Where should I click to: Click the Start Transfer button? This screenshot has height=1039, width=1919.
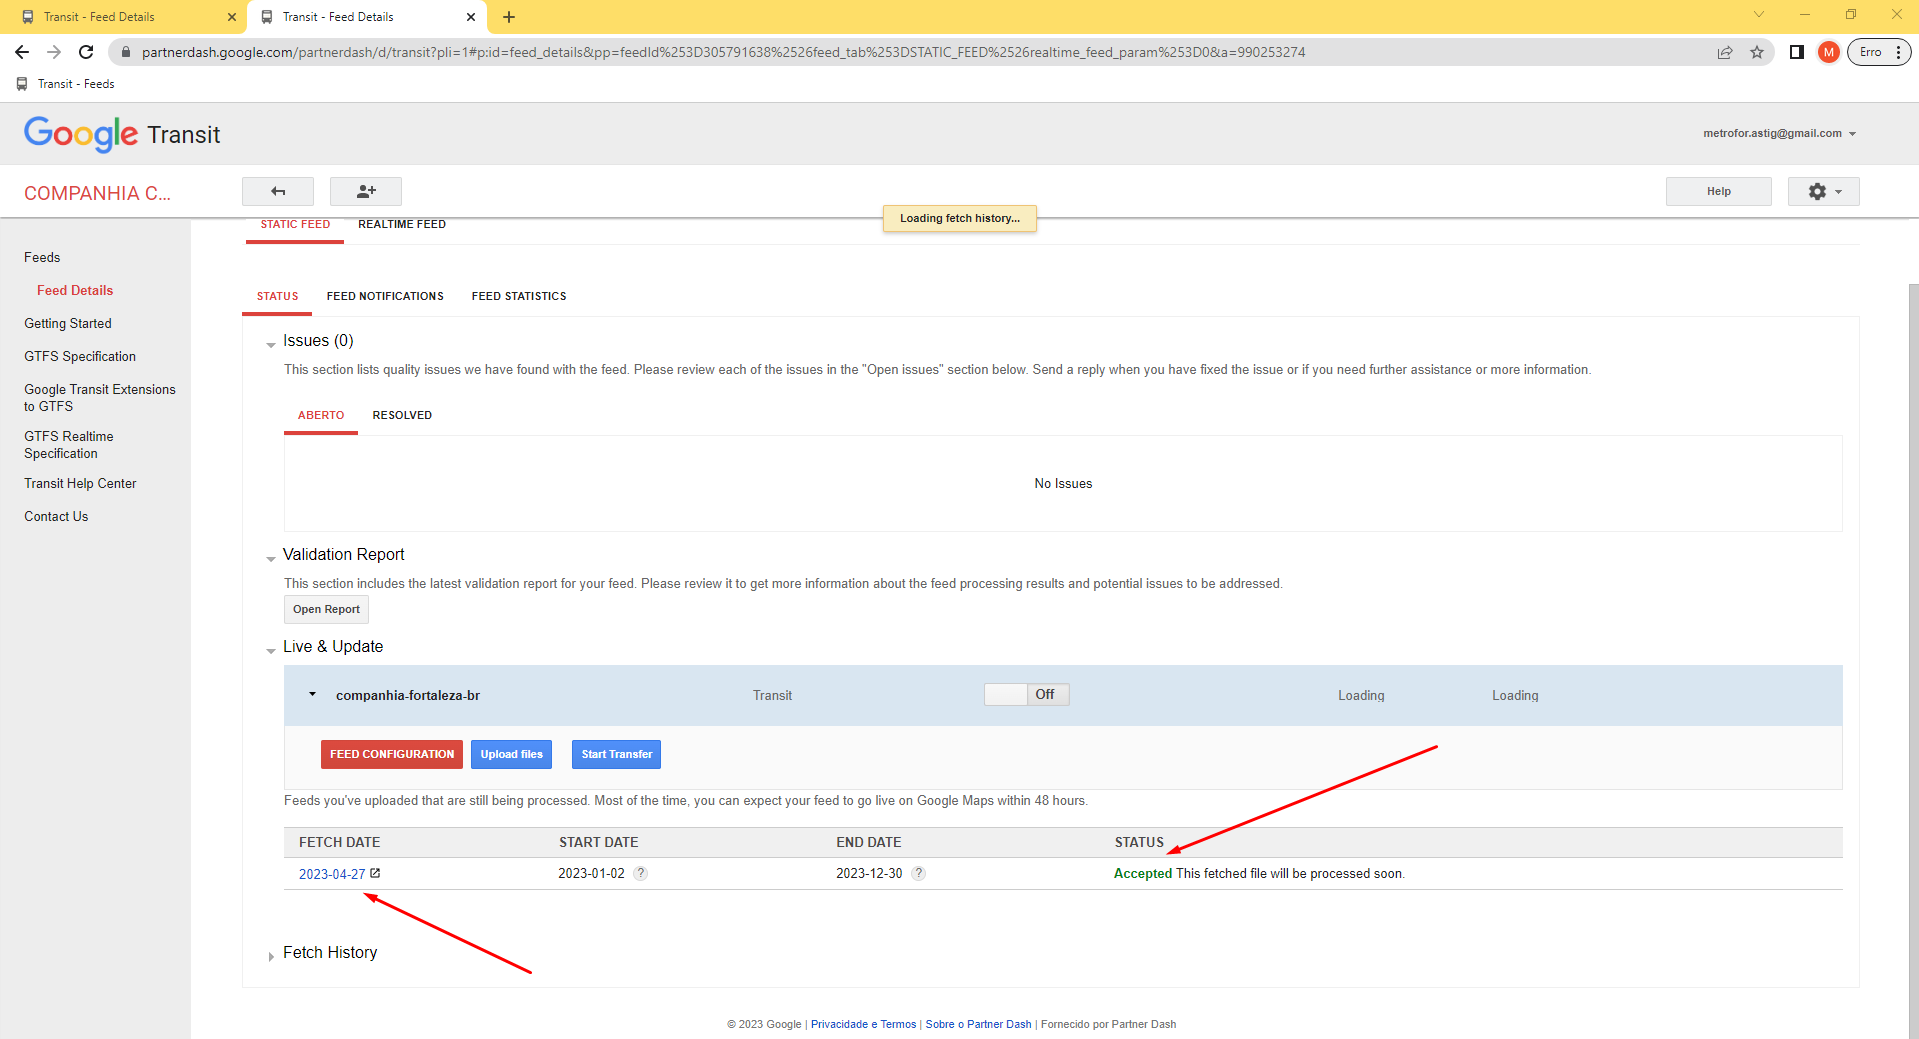point(616,754)
